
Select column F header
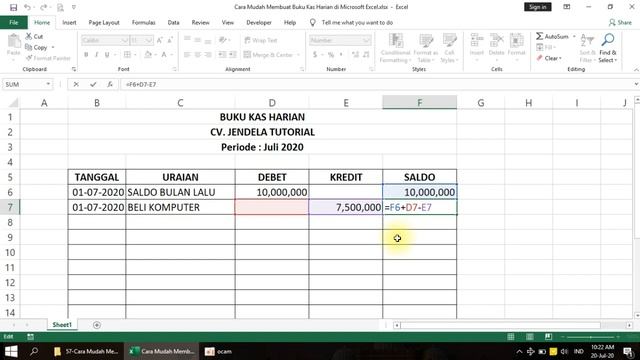pos(419,102)
